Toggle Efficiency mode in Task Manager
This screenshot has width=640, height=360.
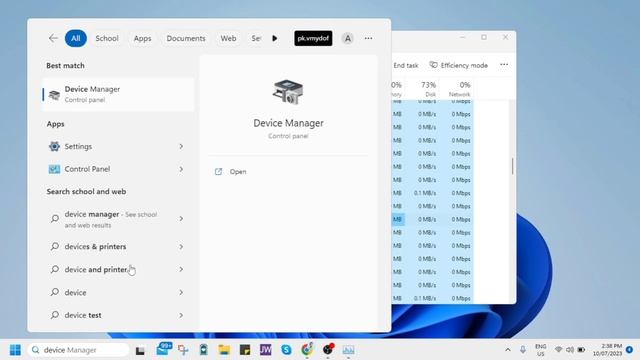pos(459,65)
